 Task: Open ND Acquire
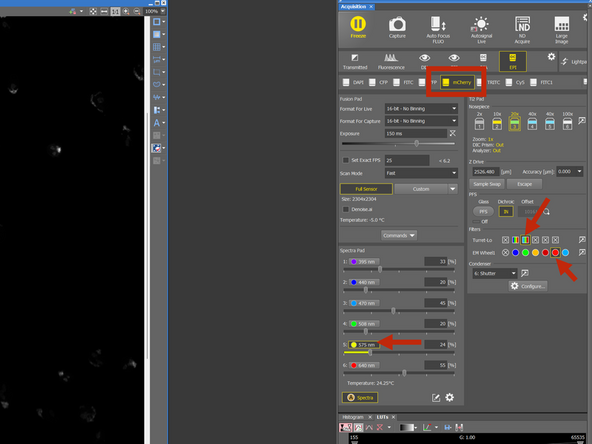coord(522,29)
